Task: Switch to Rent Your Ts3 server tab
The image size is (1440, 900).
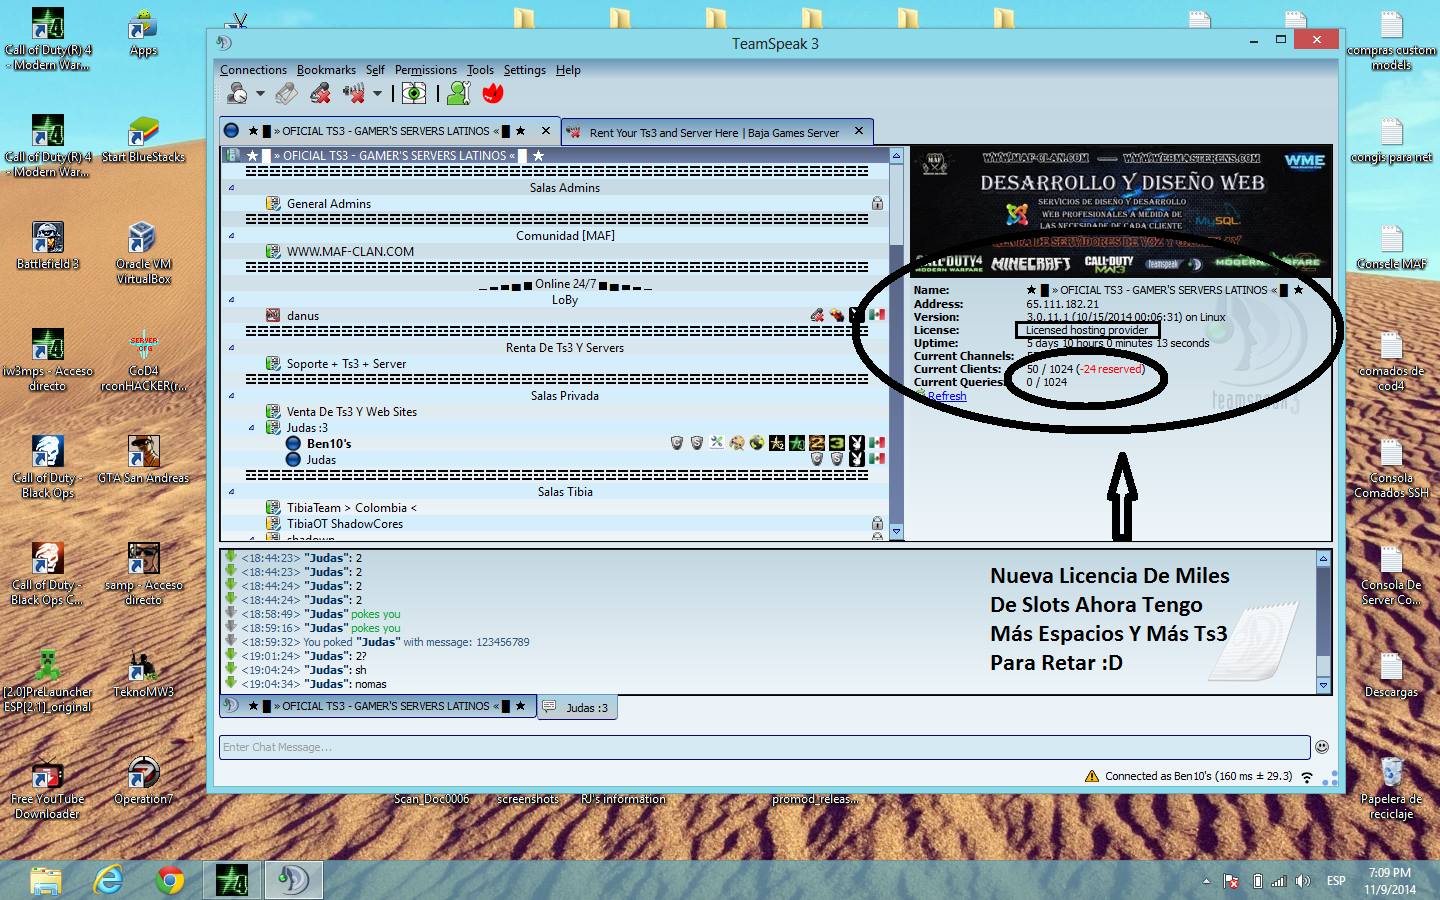Action: coord(716,132)
